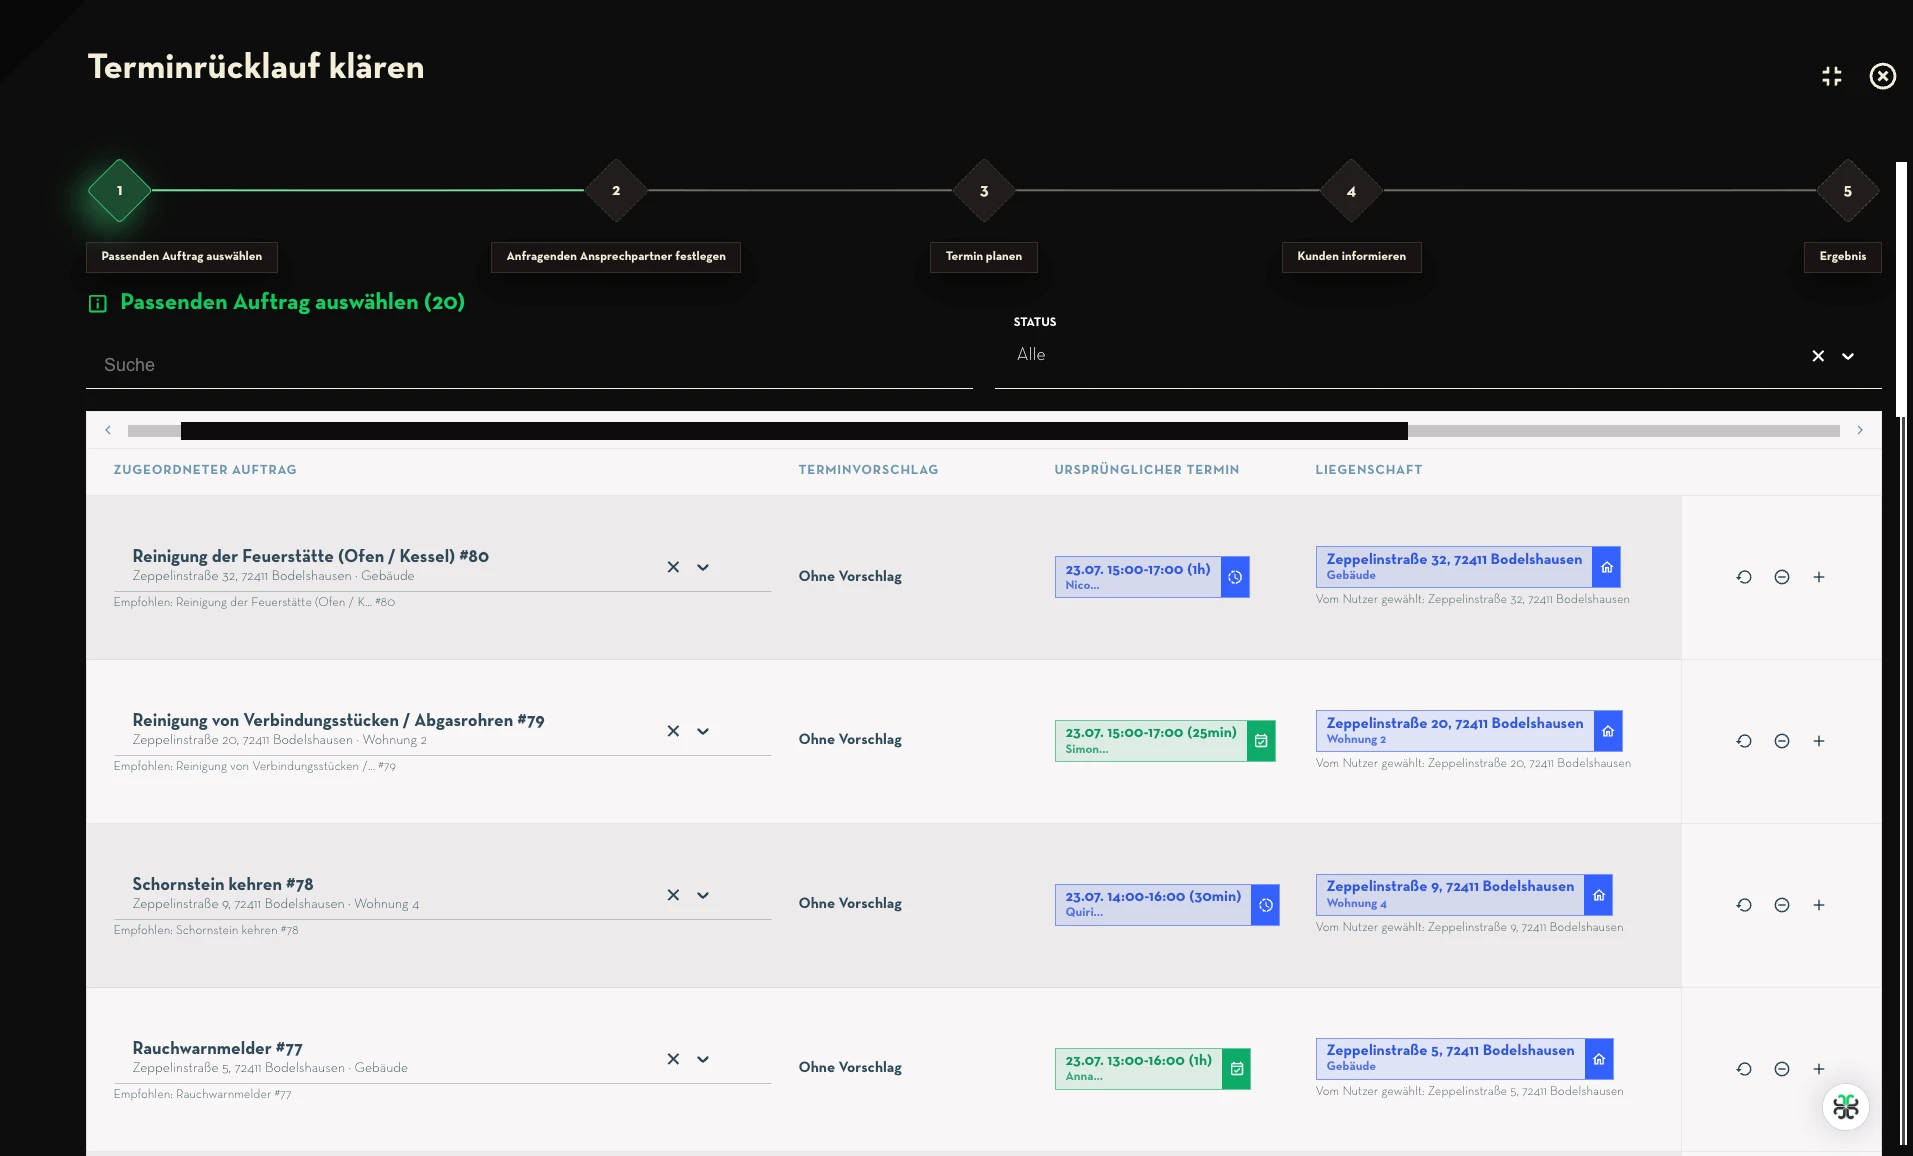Image resolution: width=1913 pixels, height=1156 pixels.
Task: Click the exit fullscreen icon at top right
Action: click(x=1831, y=76)
